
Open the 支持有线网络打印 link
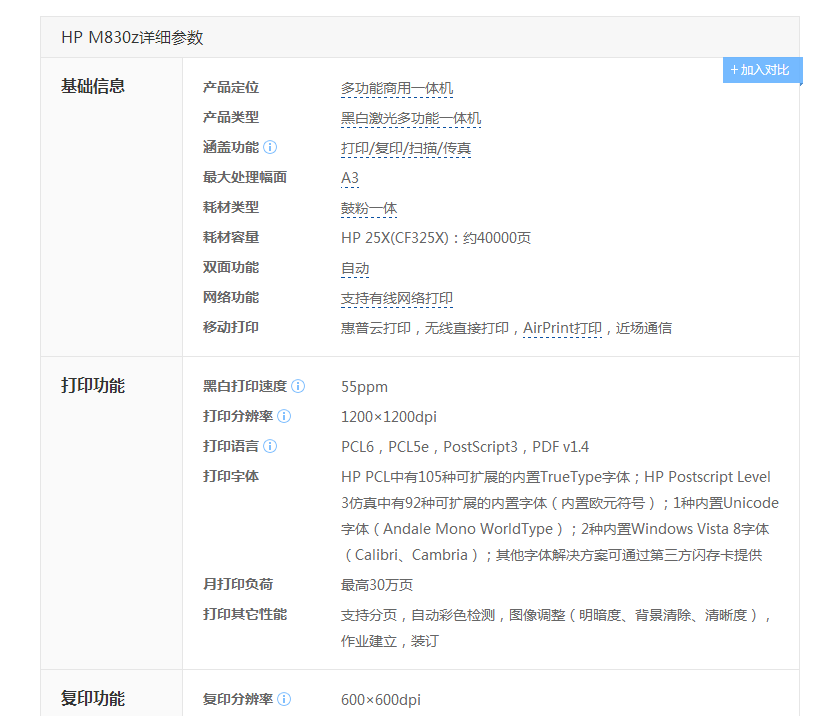(x=397, y=298)
